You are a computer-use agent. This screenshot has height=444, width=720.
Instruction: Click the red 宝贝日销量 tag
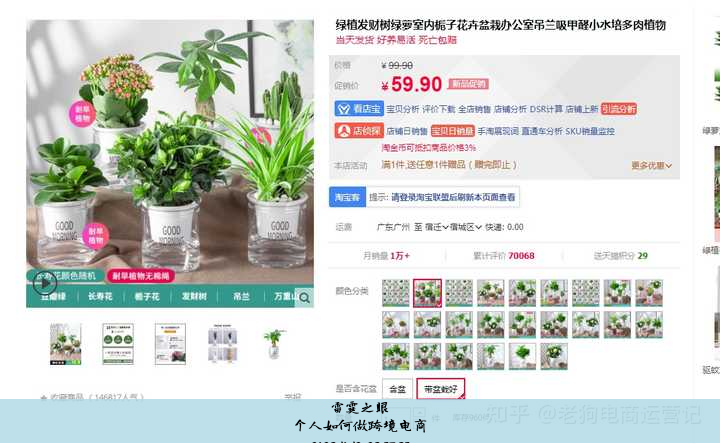click(x=452, y=131)
